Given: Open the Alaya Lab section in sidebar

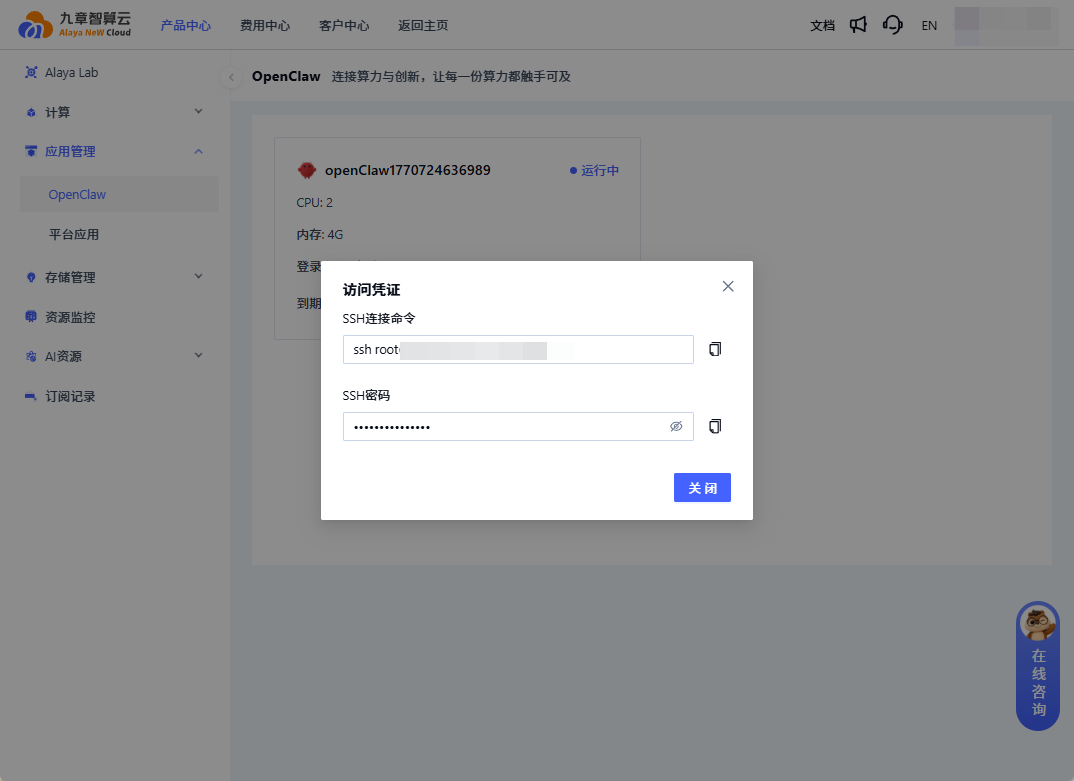Looking at the screenshot, I should coord(68,72).
